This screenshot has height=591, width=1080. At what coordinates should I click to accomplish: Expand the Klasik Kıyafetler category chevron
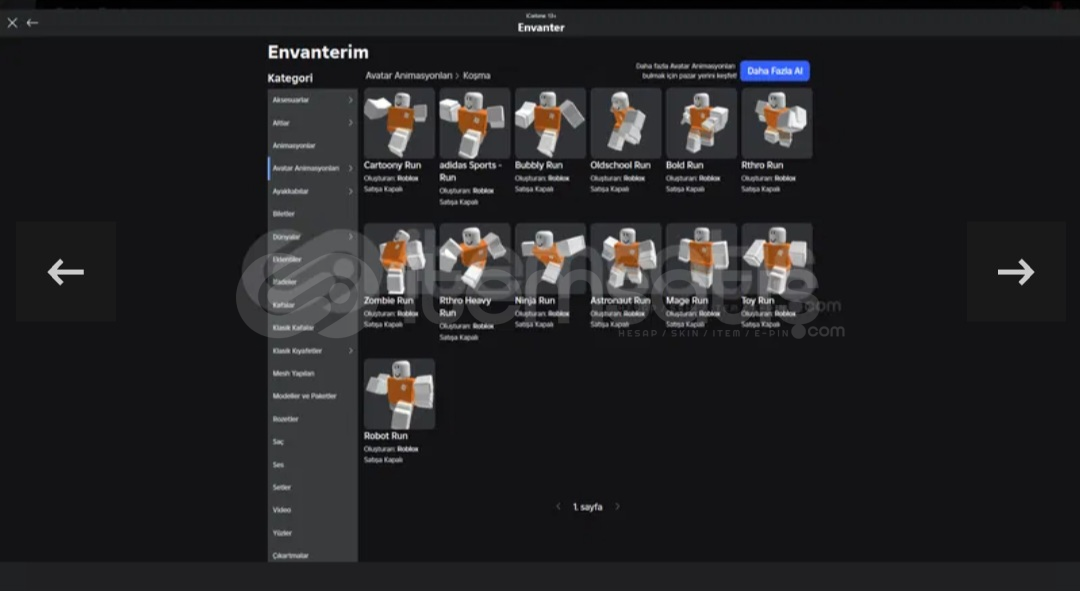(350, 351)
